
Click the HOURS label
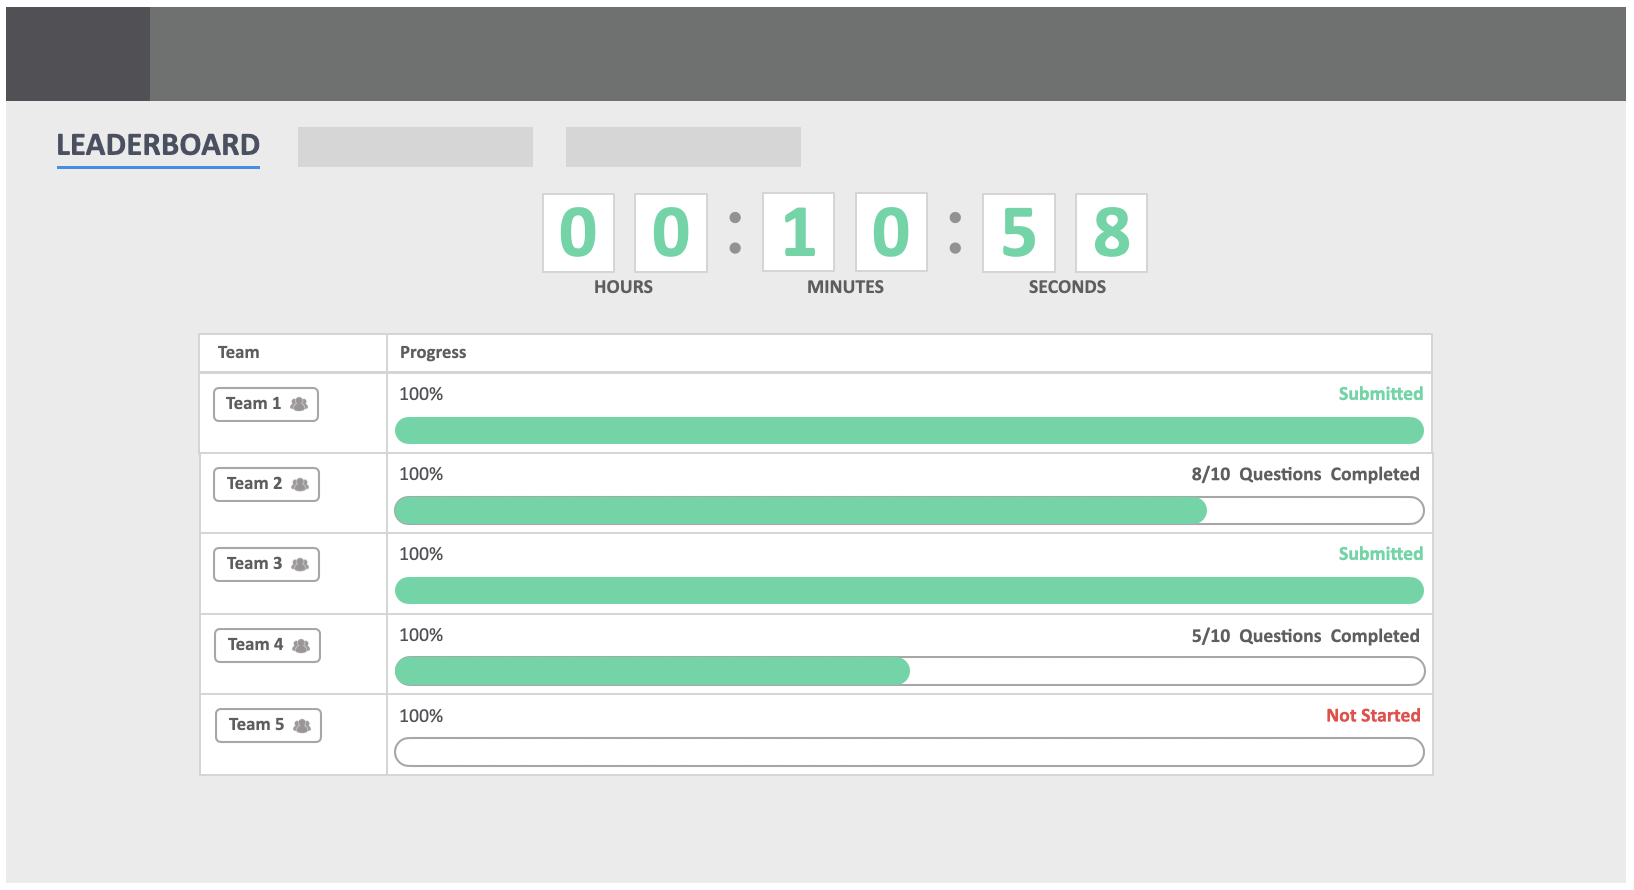coord(623,287)
